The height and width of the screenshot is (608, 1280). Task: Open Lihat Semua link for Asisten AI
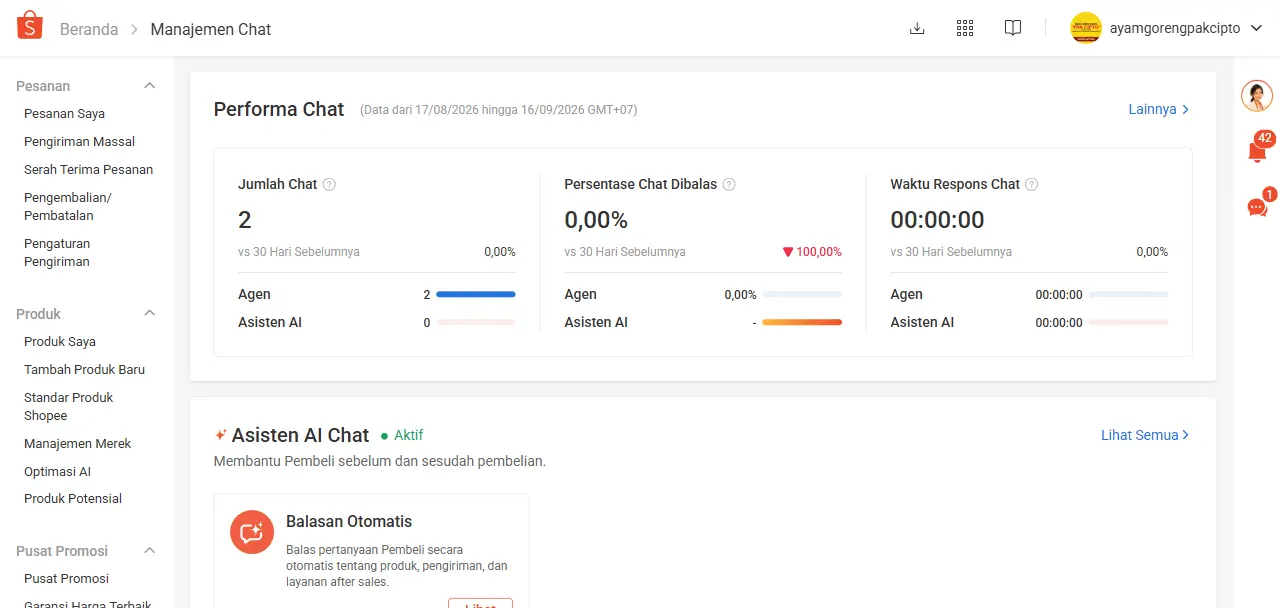point(1145,435)
